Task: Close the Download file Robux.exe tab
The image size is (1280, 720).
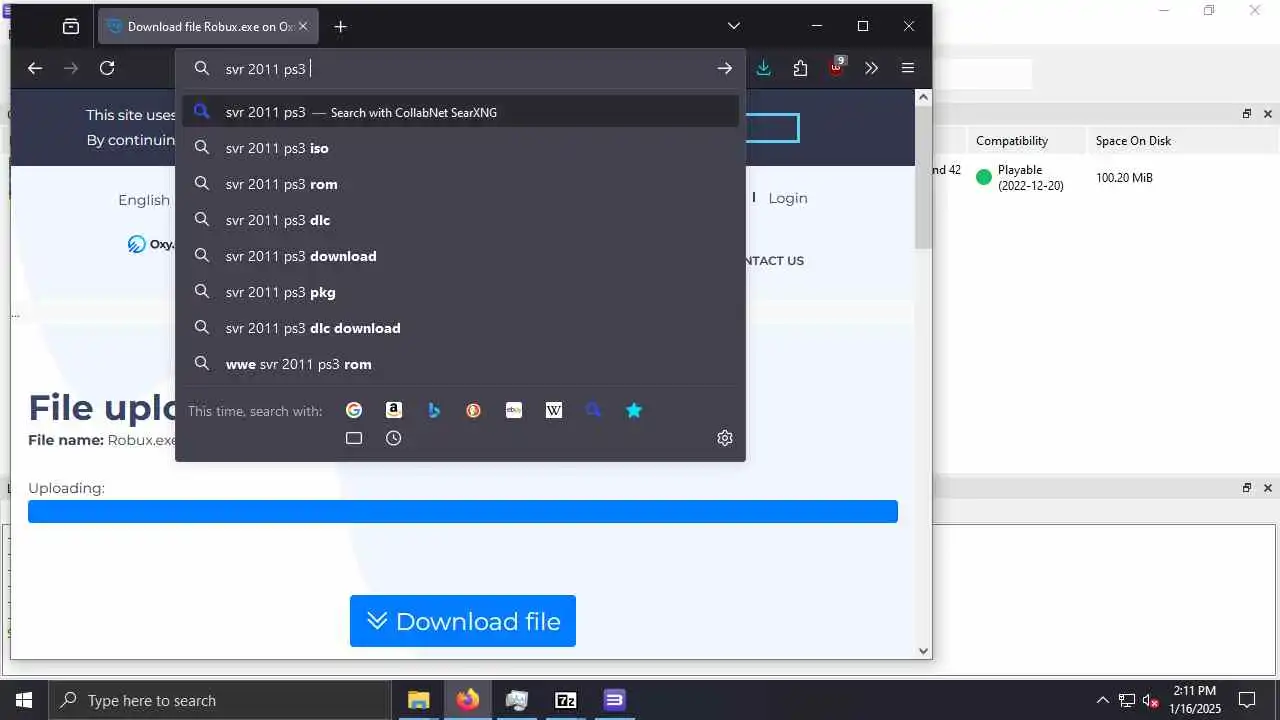Action: coord(304,27)
